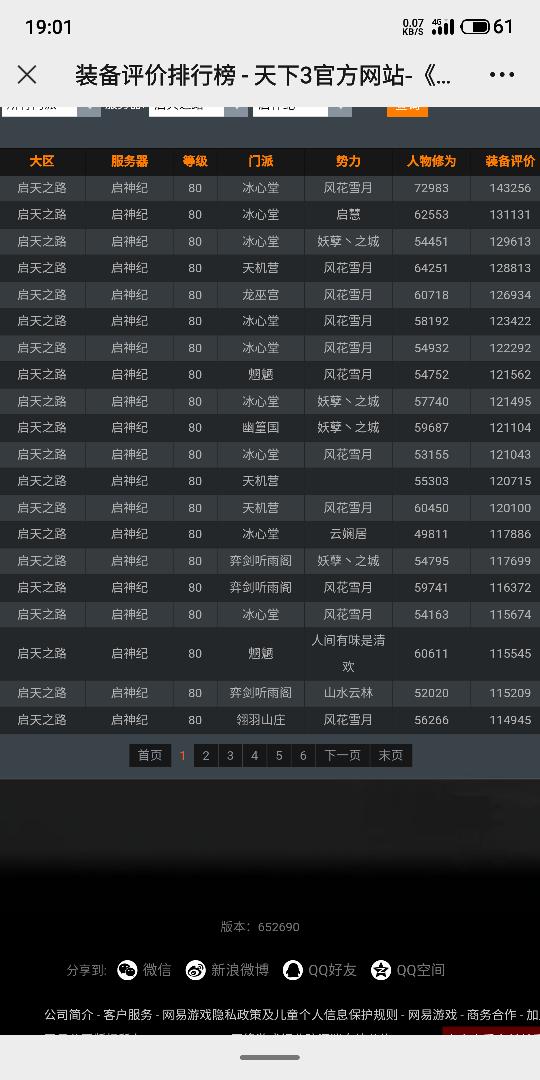Select the 装备评价 column header
The height and width of the screenshot is (1080, 540).
510,161
